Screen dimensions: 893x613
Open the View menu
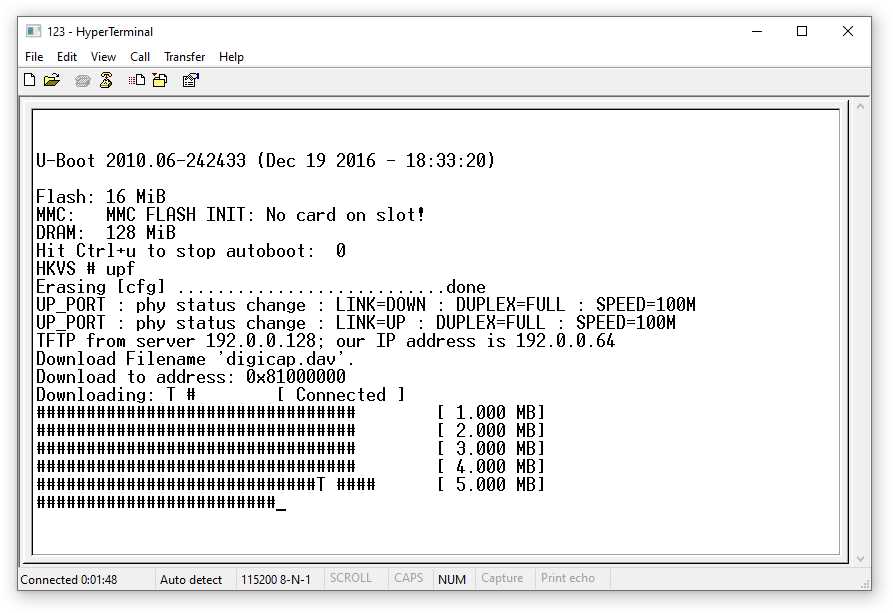pyautogui.click(x=104, y=57)
